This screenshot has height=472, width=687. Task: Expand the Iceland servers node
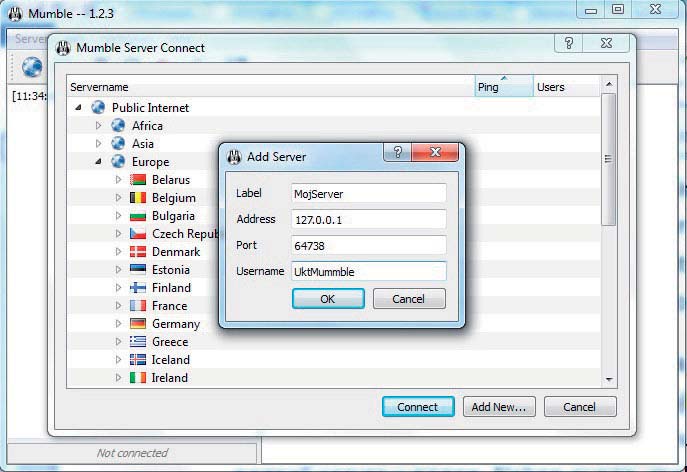tap(118, 359)
